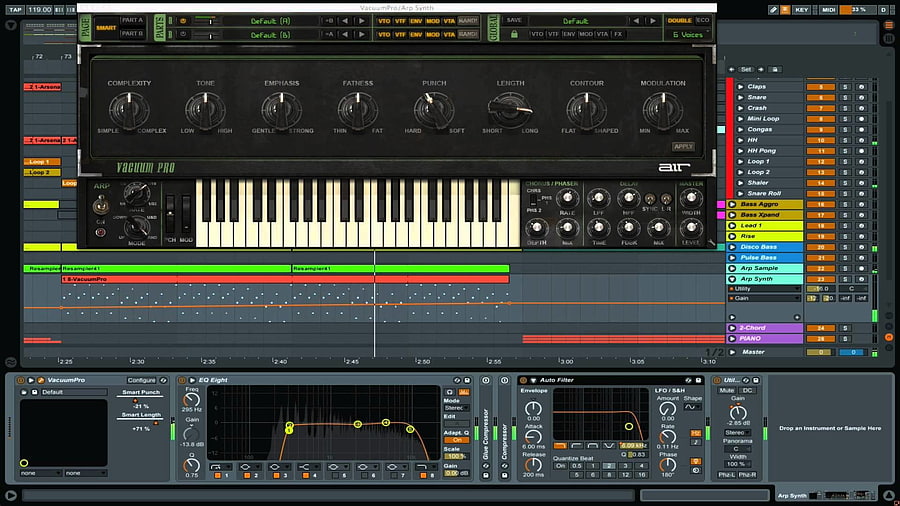Screen dimensions: 900x506
Task: Toggle the EQ Eight spectrum analyzer button
Action: (464, 392)
